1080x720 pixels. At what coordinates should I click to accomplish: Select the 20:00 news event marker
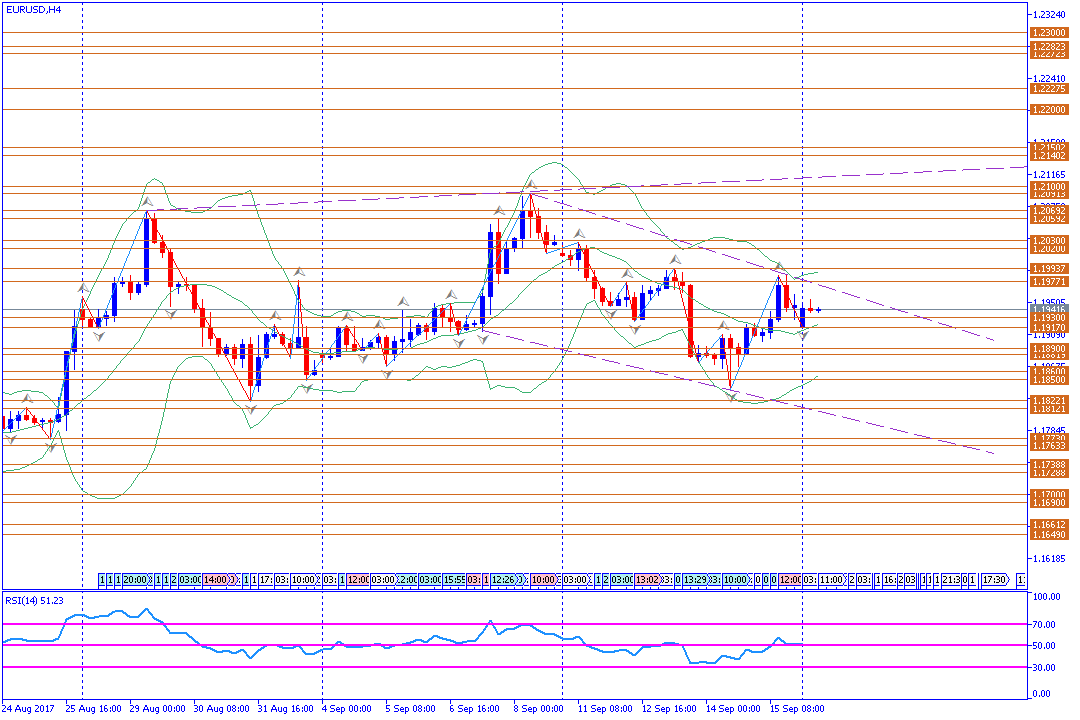point(136,580)
